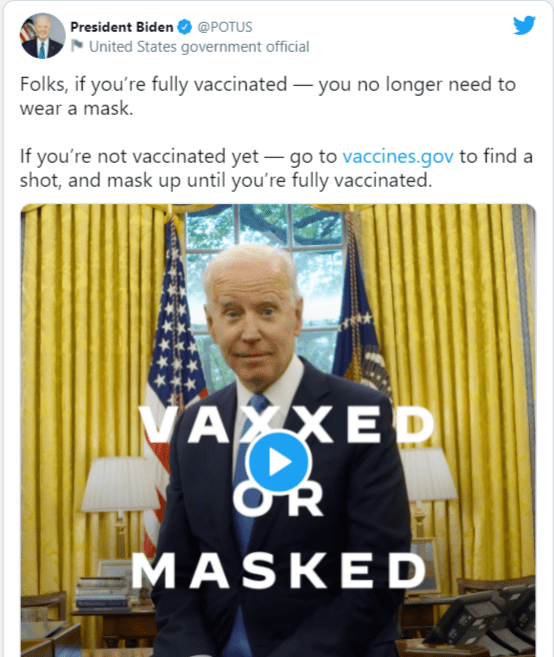Click the United States government official label

tap(199, 47)
